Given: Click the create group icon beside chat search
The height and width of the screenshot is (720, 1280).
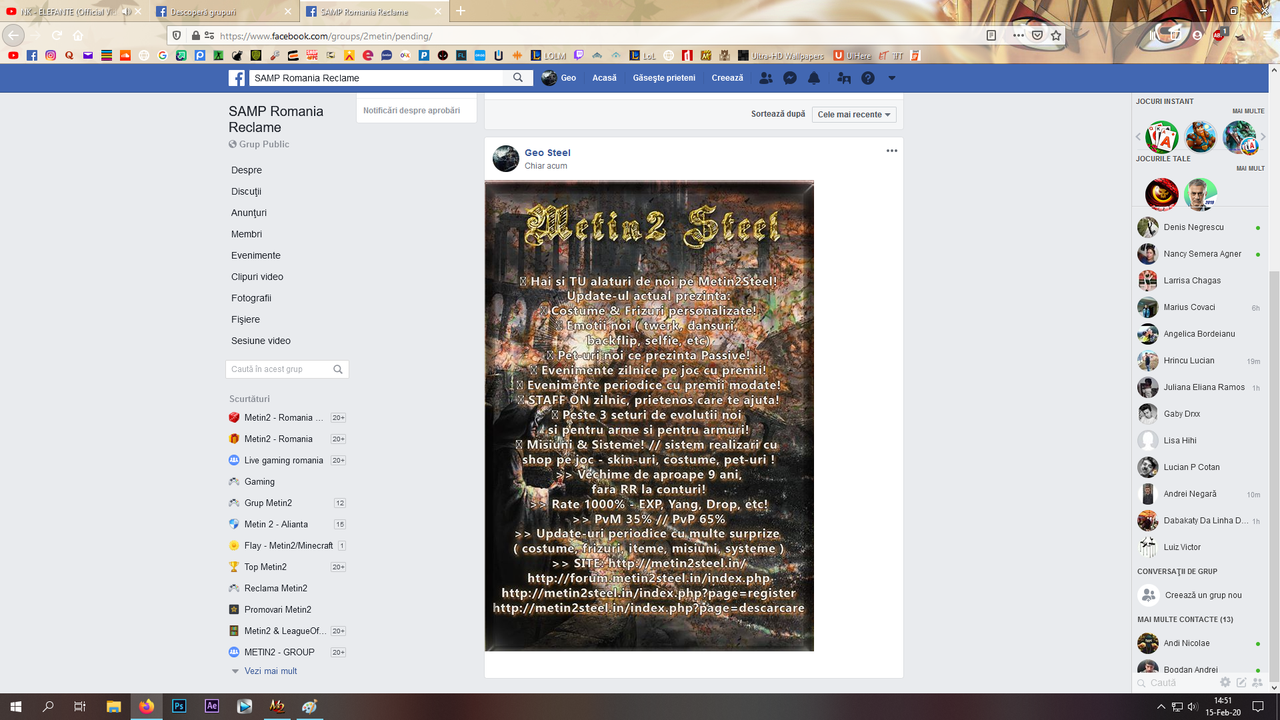Looking at the screenshot, I should pyautogui.click(x=1258, y=682).
